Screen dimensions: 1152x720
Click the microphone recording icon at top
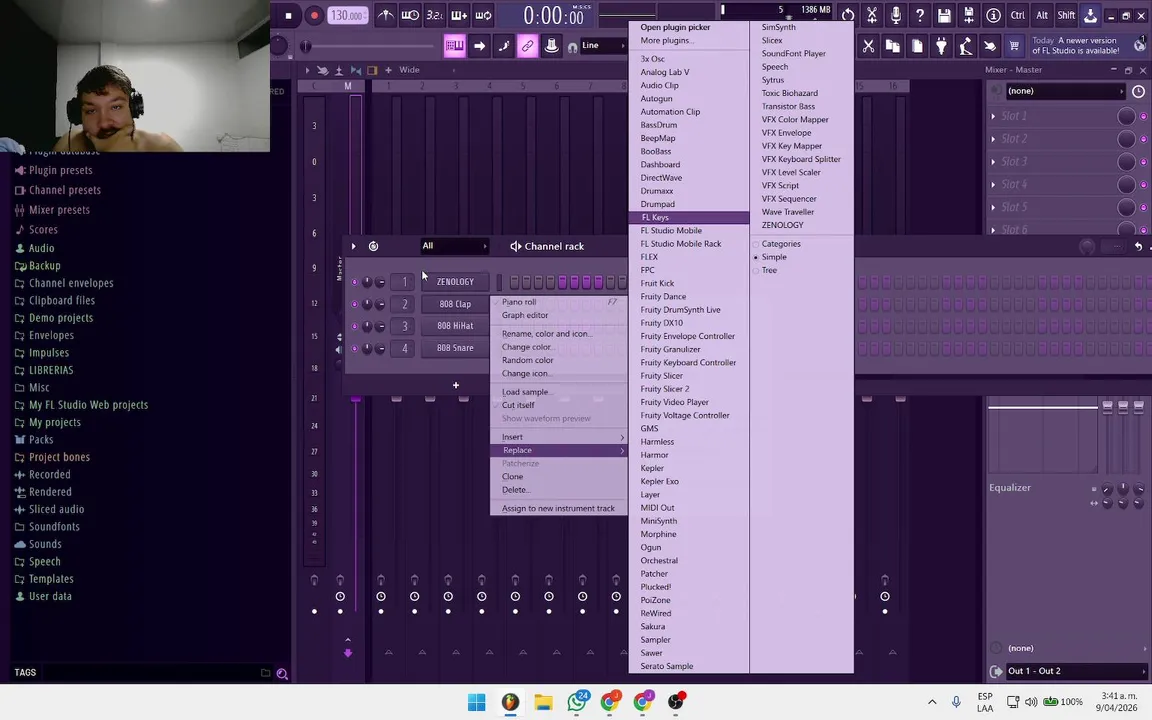point(896,15)
